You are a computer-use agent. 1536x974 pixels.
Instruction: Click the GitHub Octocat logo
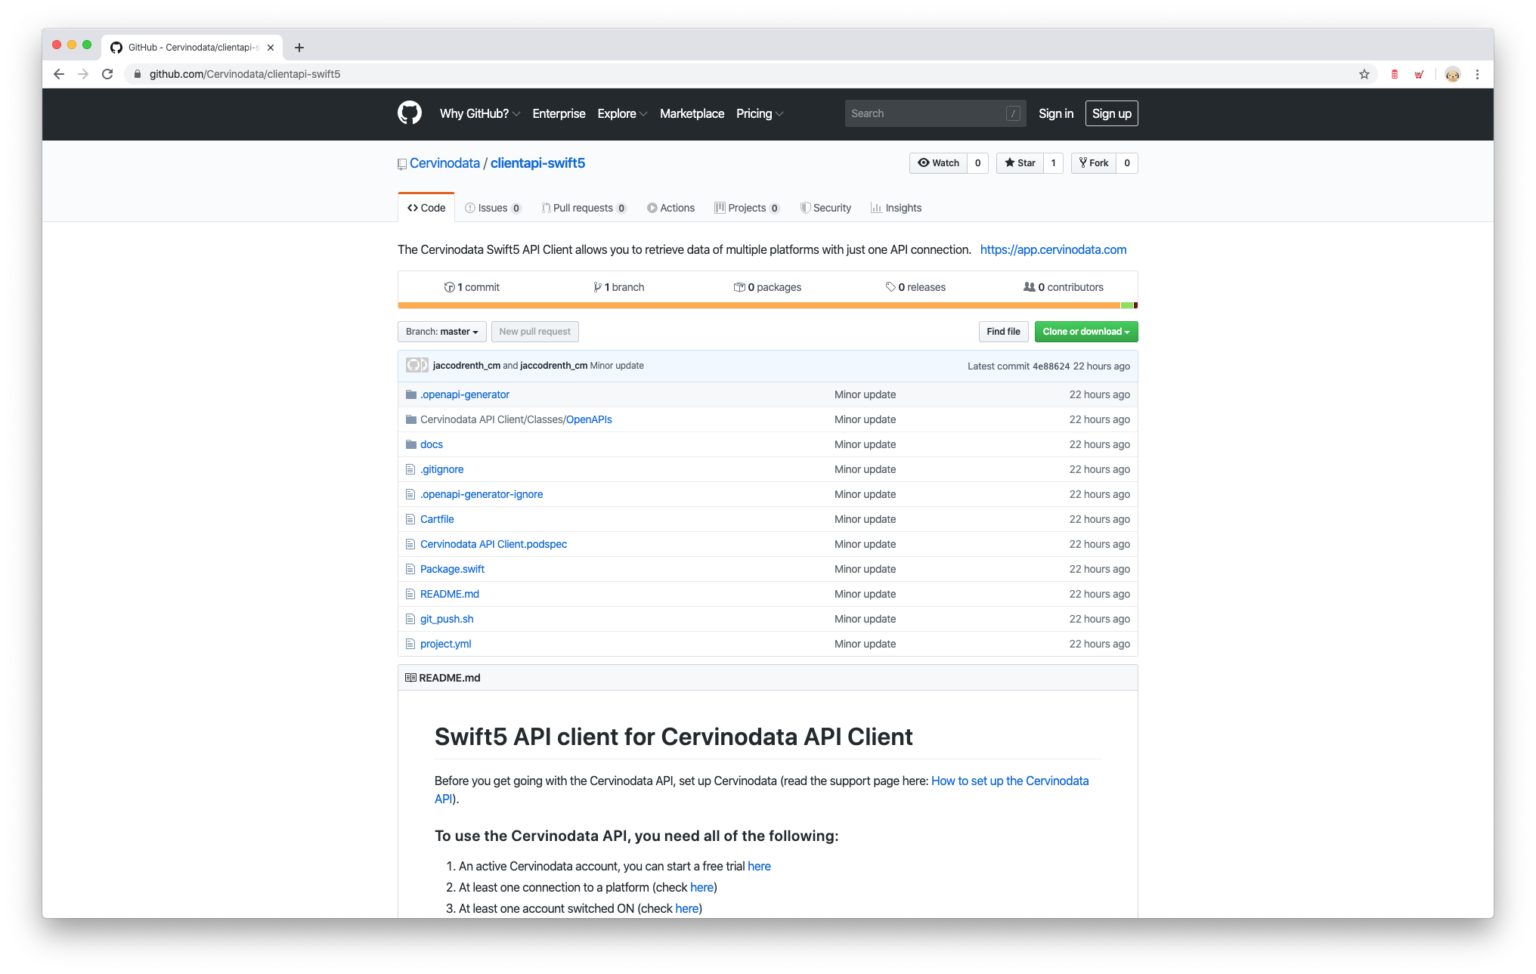click(408, 113)
